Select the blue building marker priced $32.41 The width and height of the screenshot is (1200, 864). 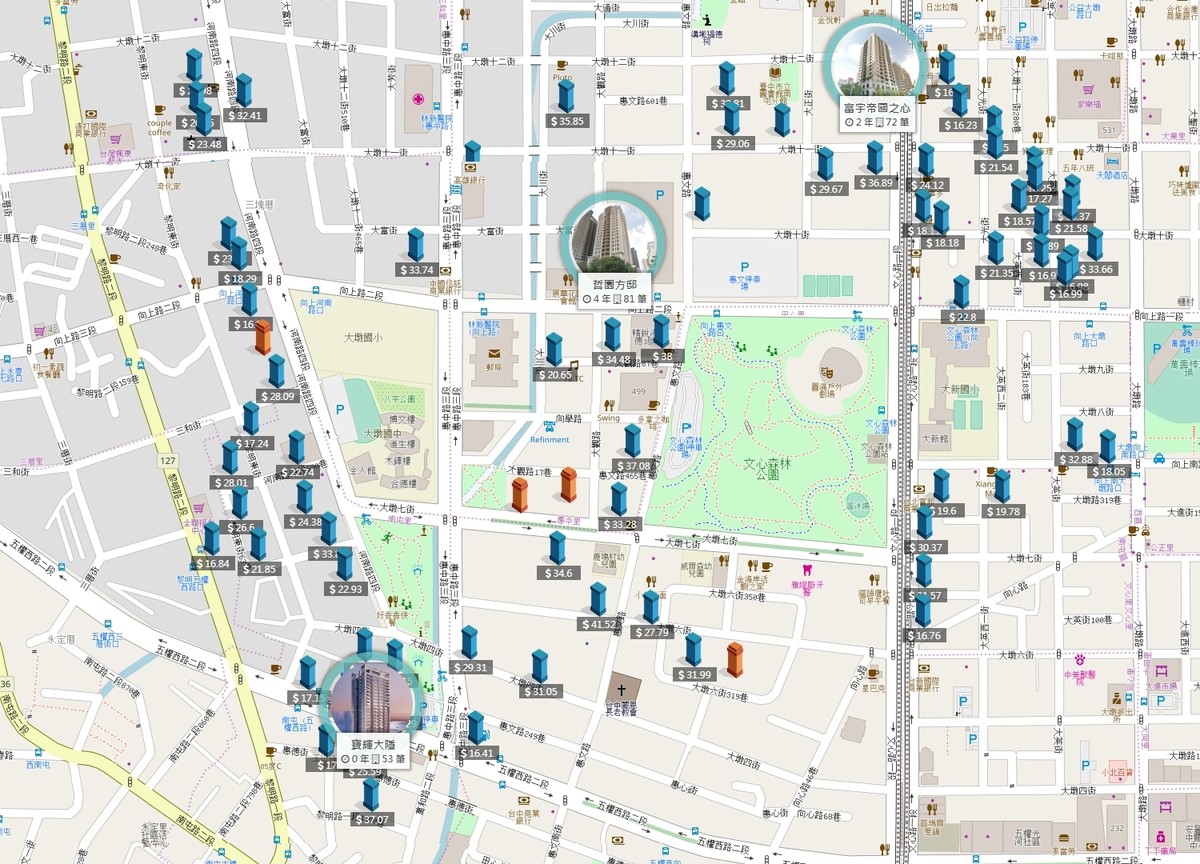[244, 90]
